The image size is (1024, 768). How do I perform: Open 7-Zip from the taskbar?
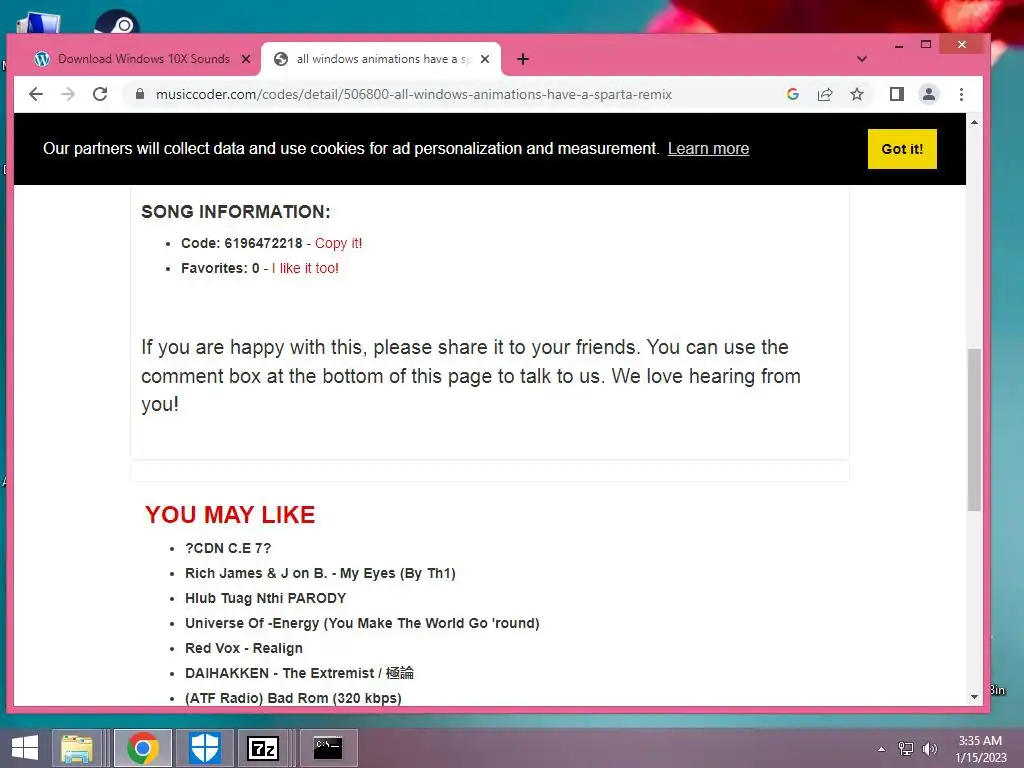pyautogui.click(x=263, y=748)
